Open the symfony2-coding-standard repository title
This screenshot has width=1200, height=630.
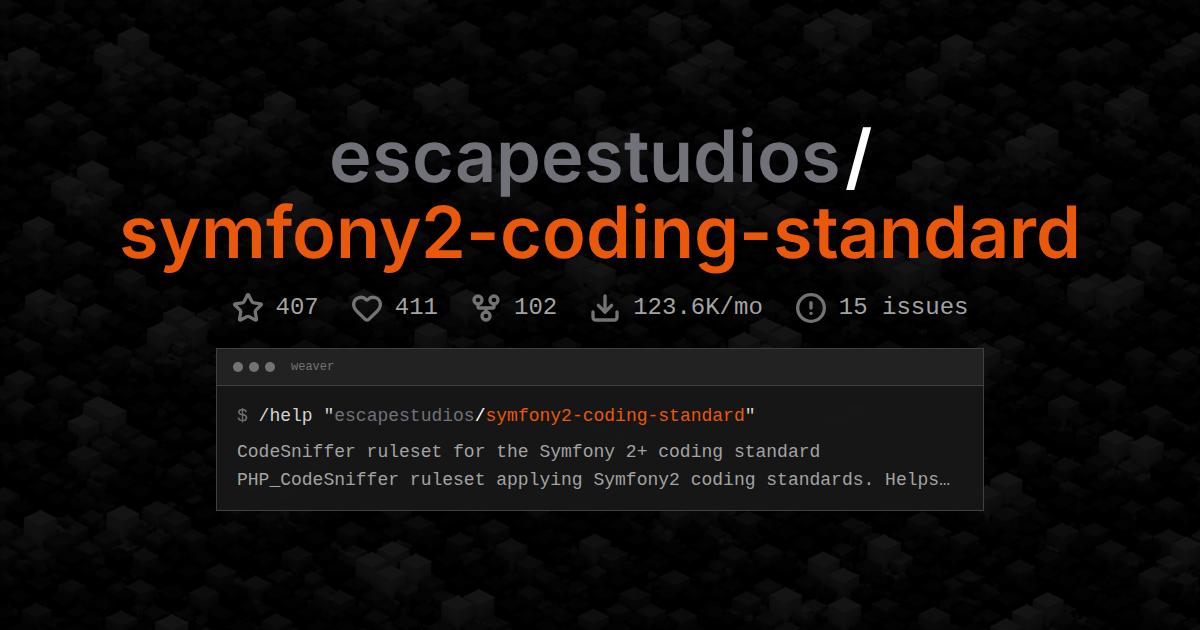(x=599, y=234)
